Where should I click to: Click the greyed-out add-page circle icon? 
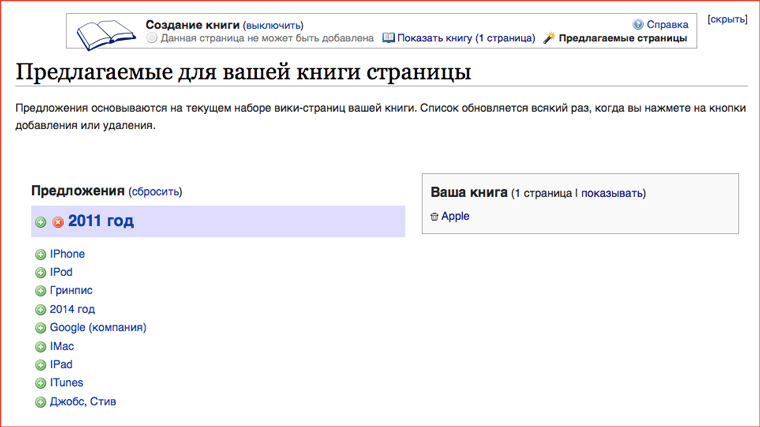coord(152,38)
